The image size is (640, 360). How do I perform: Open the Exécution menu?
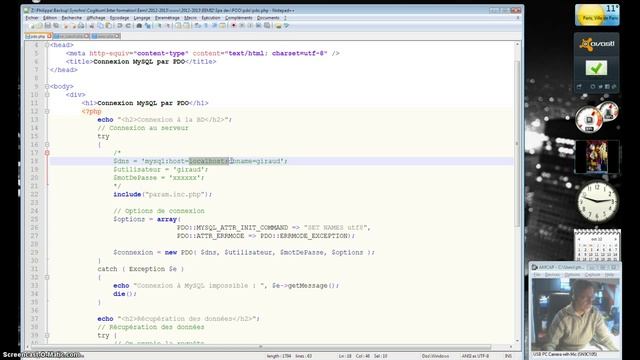(211, 18)
